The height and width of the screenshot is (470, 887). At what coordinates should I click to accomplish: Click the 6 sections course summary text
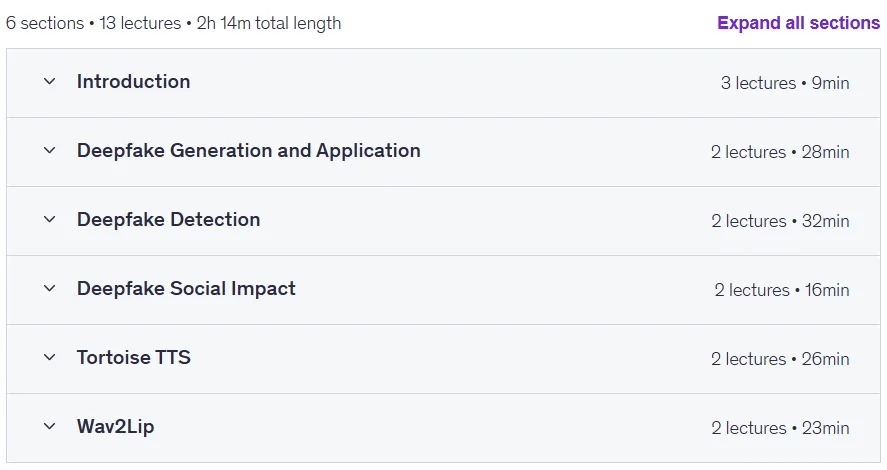[x=173, y=23]
